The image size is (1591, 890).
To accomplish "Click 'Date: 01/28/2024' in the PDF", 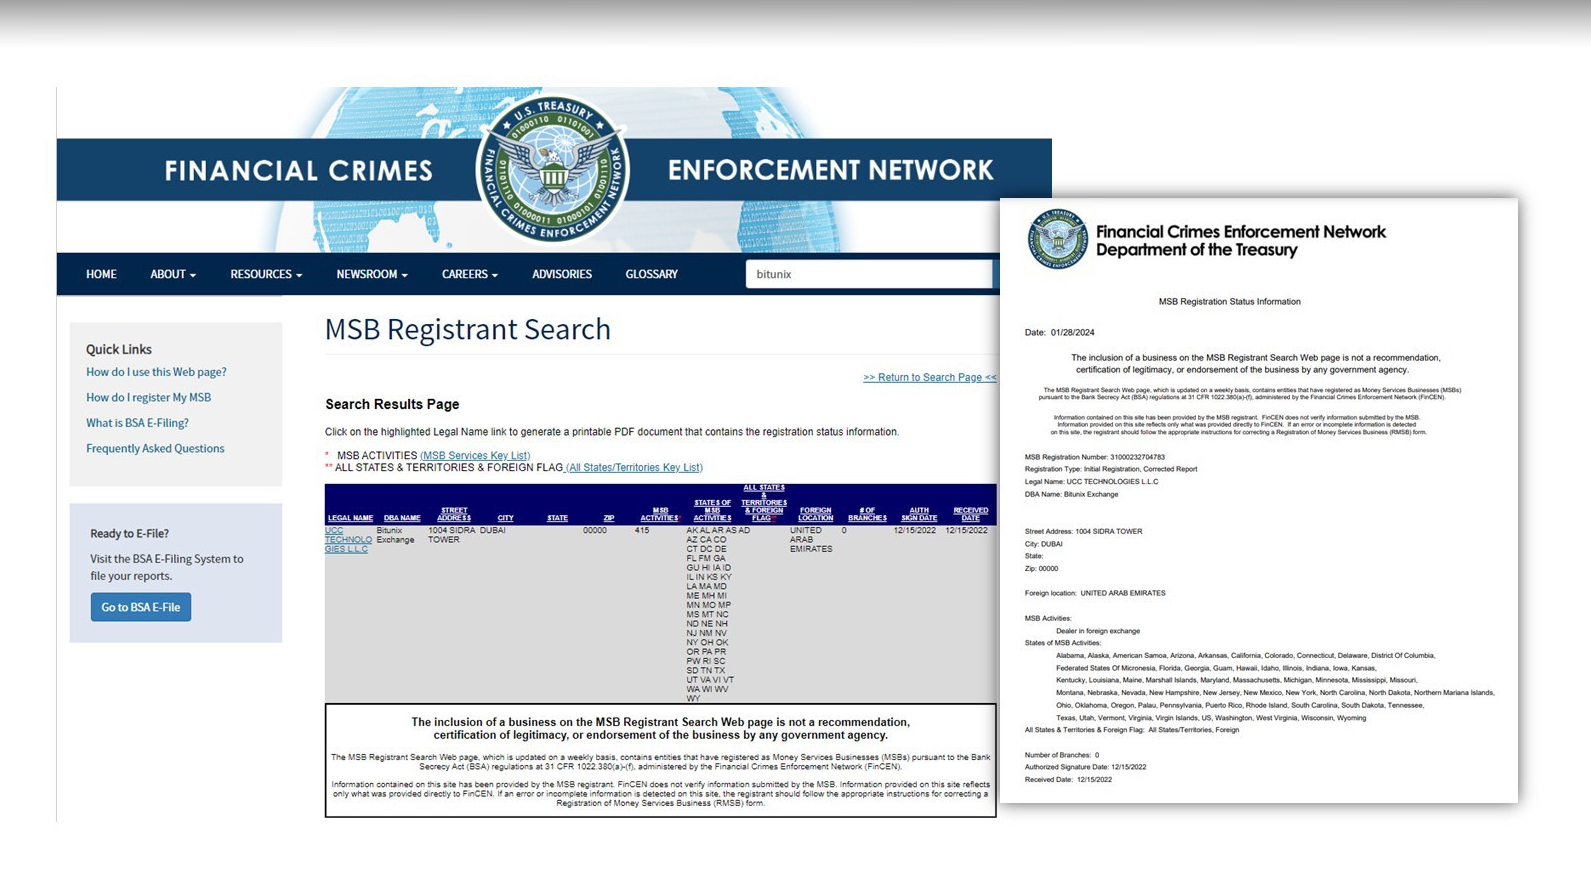I will tap(1059, 332).
